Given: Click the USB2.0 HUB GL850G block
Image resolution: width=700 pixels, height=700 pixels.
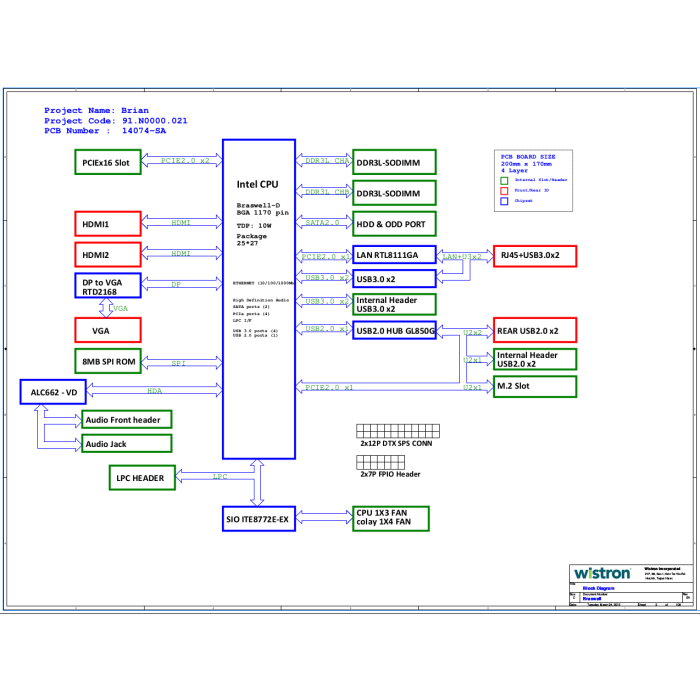Looking at the screenshot, I should (394, 330).
